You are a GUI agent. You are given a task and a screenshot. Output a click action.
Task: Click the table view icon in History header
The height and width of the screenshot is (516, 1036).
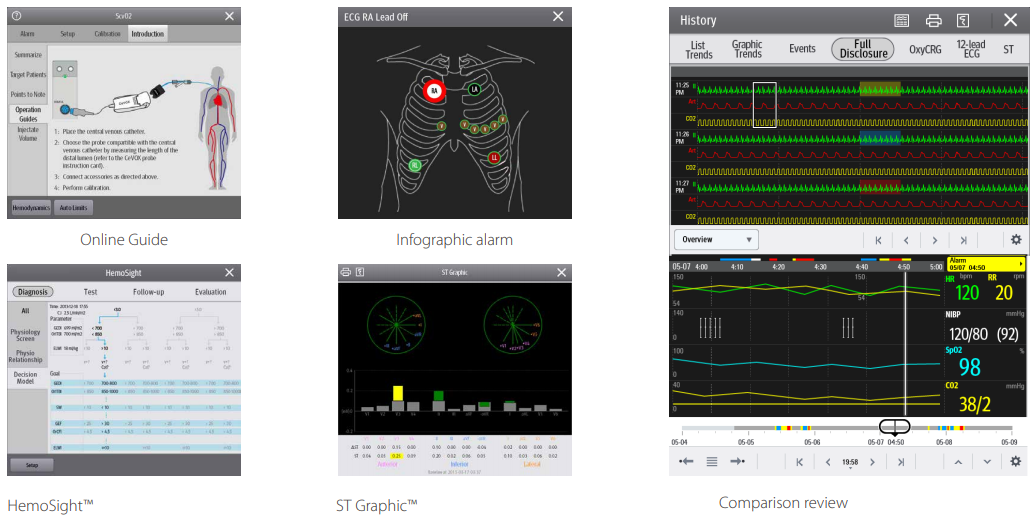[901, 20]
